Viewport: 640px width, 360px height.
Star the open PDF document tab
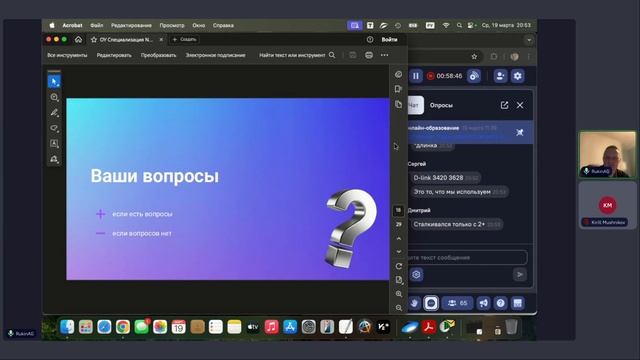[94, 40]
